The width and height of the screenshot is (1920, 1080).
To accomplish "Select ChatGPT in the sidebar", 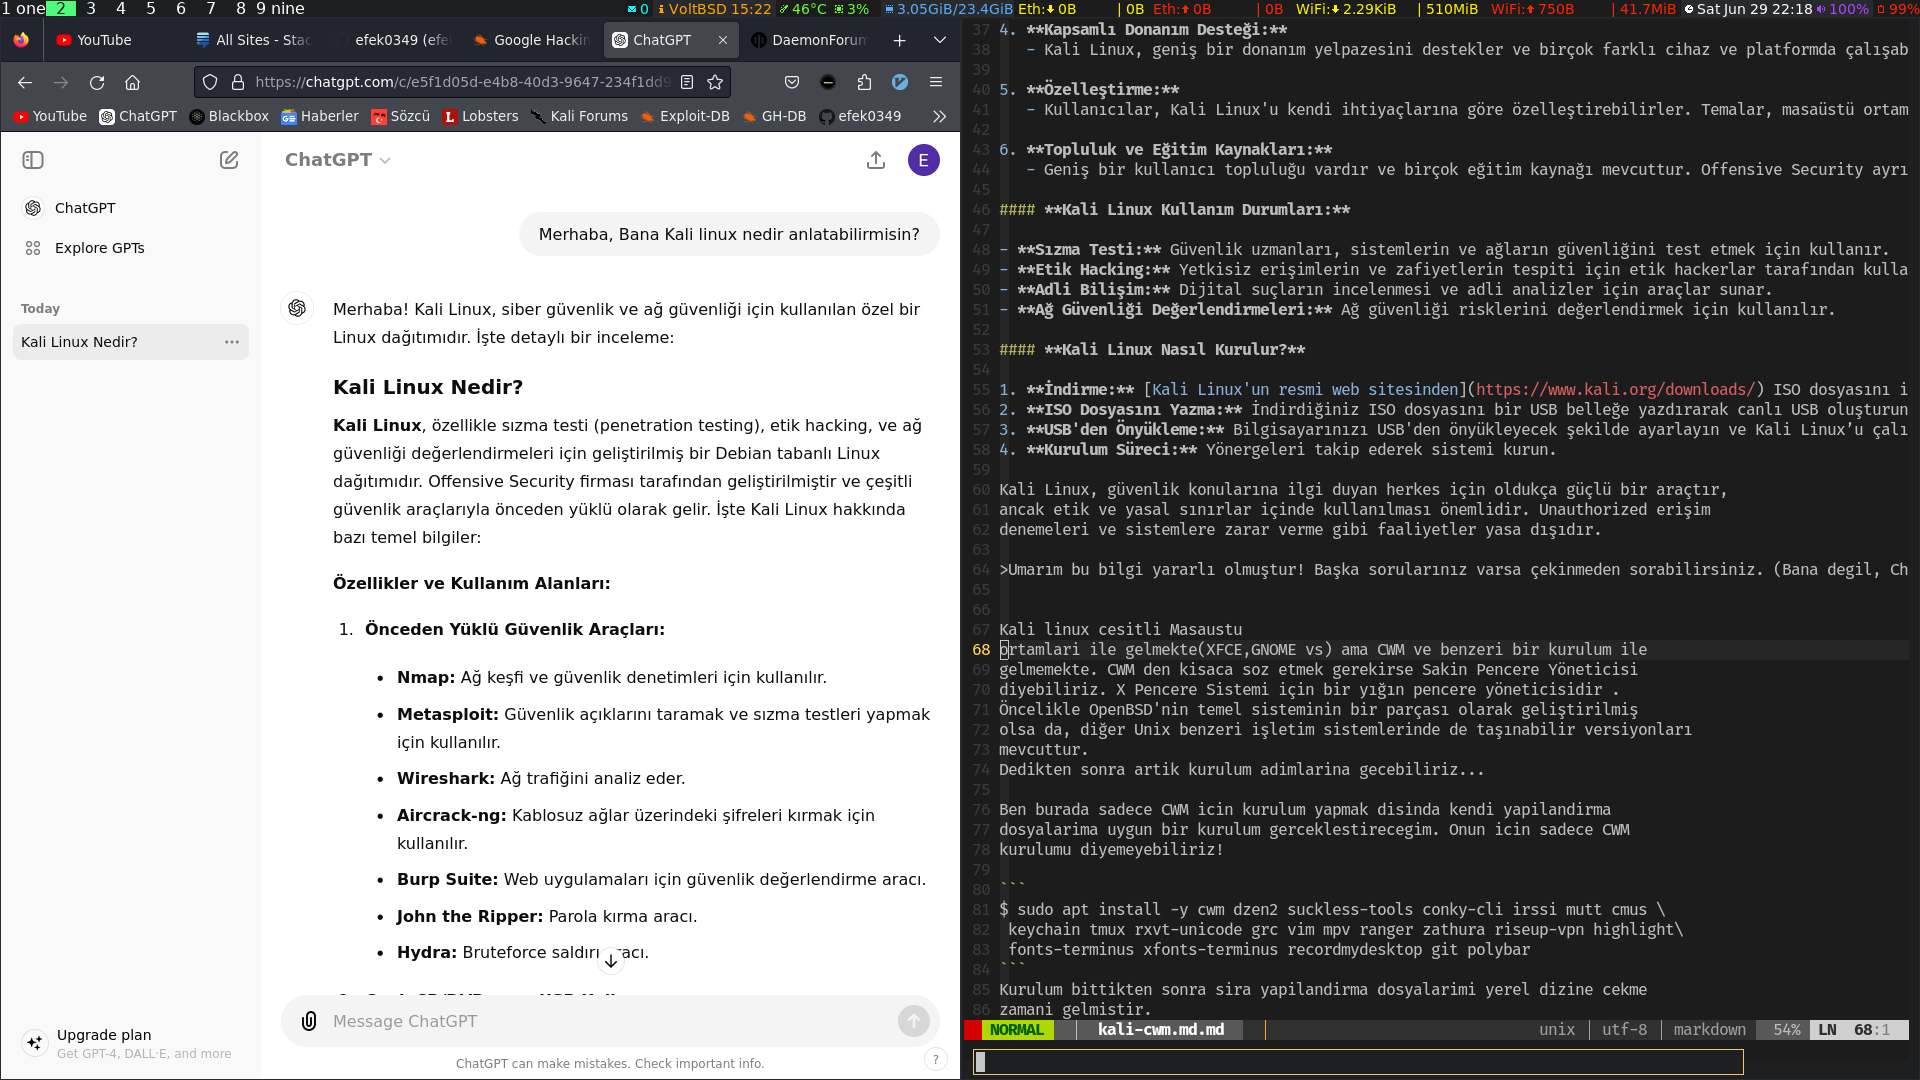I will pos(131,208).
